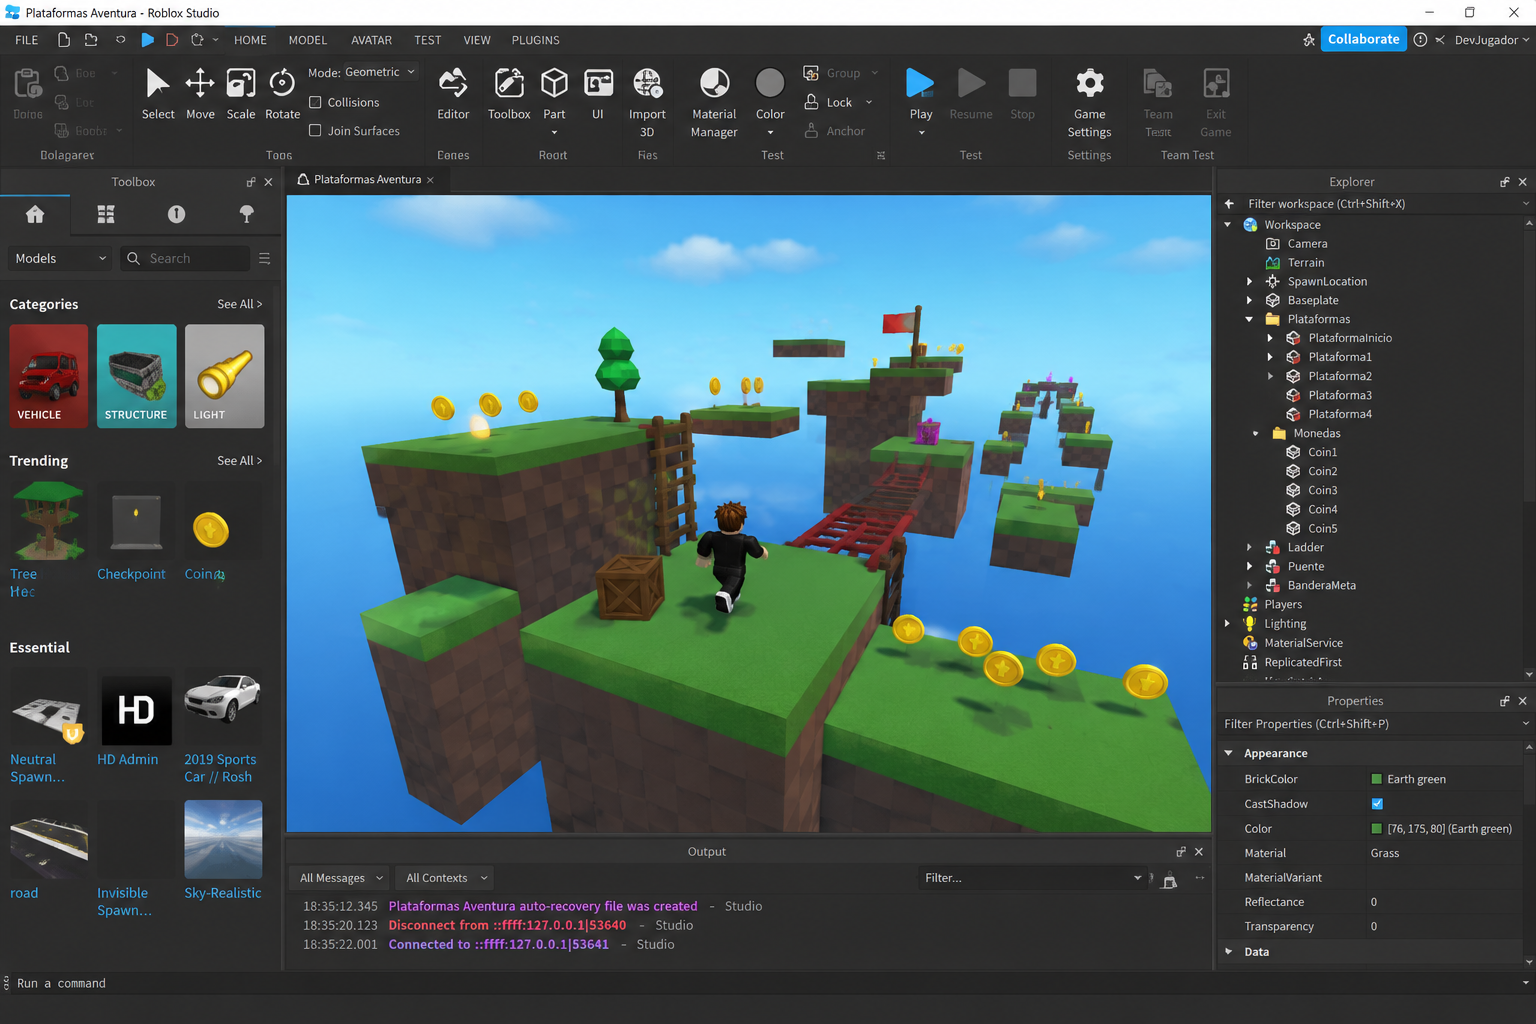Open Toolbox recent clock tab

tap(177, 214)
